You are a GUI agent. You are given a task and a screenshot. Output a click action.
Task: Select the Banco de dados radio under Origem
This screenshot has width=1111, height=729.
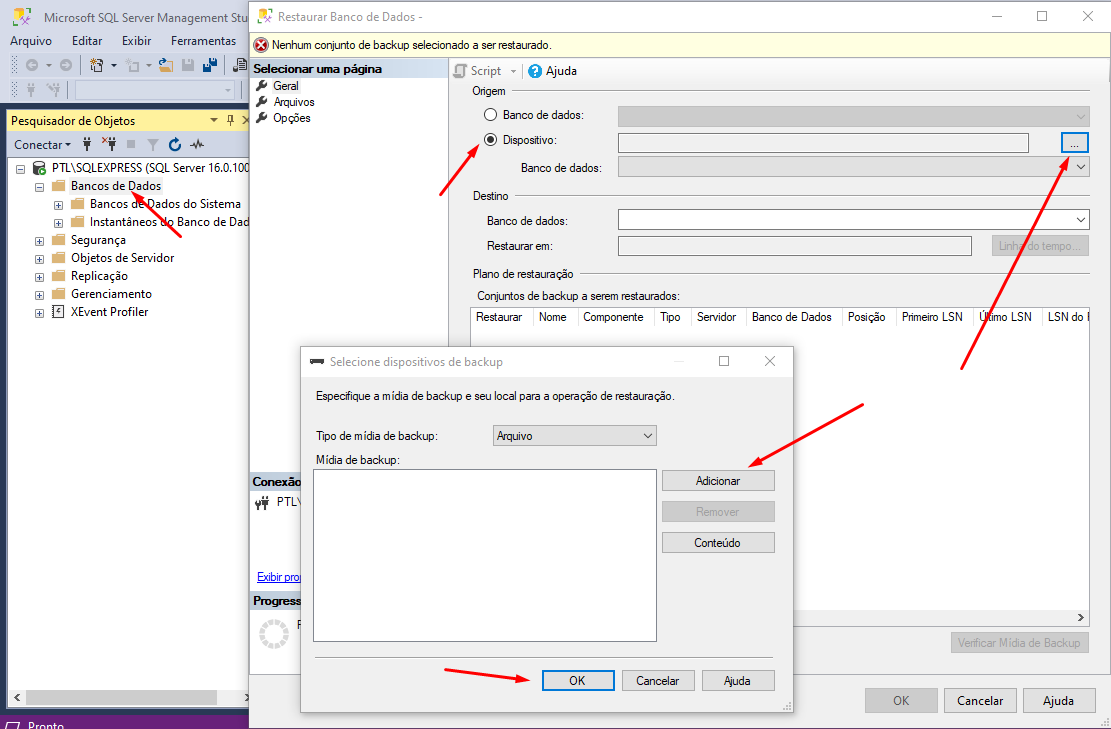click(490, 115)
